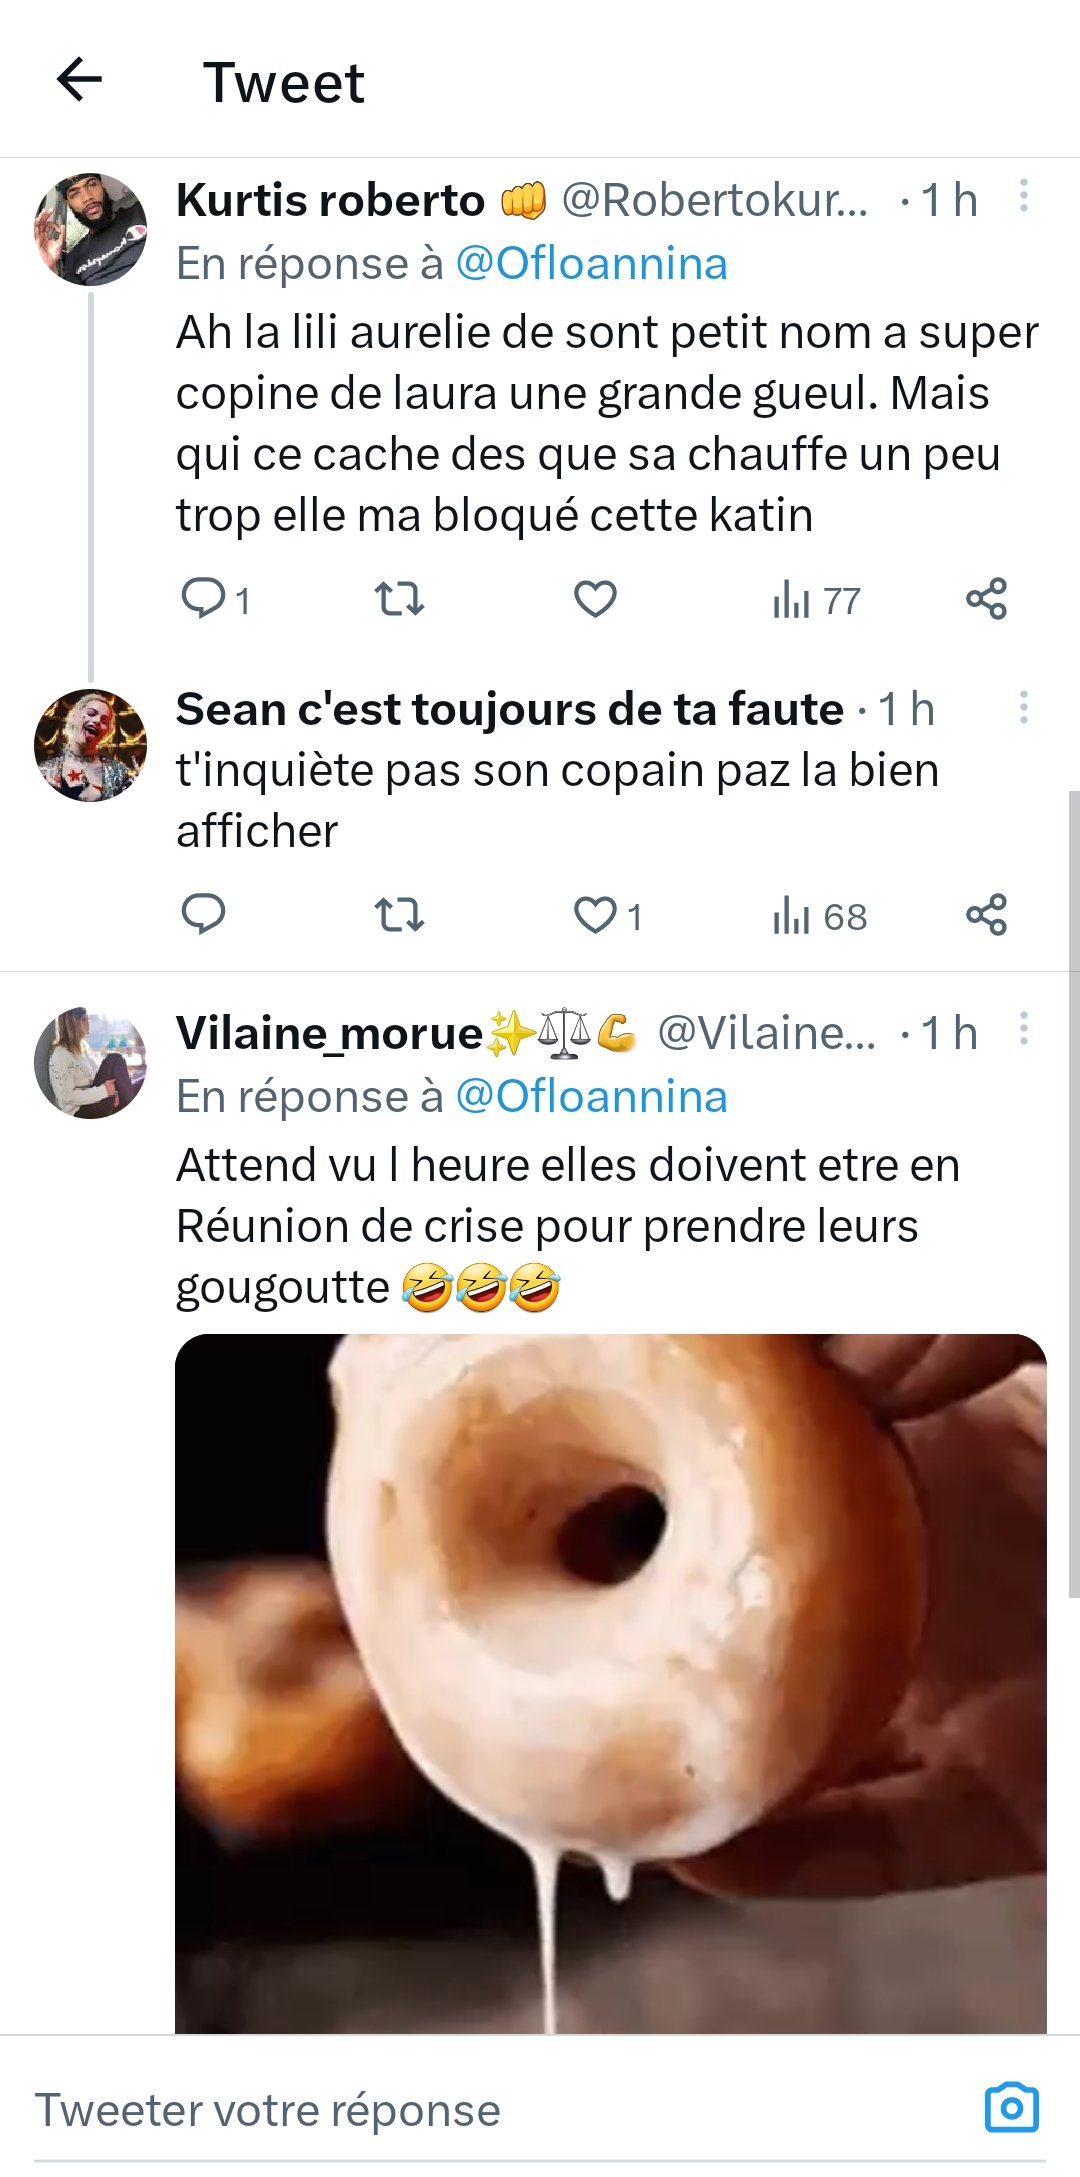This screenshot has width=1080, height=2177.
Task: View analytics showing 77 views
Action: pyautogui.click(x=815, y=600)
